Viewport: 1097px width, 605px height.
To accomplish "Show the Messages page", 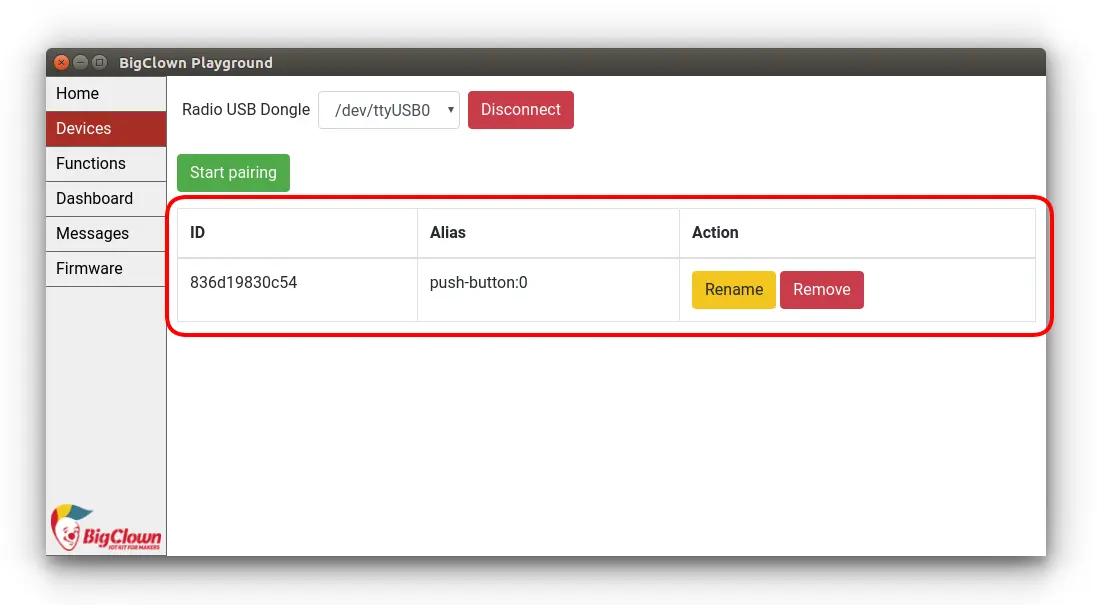I will (106, 234).
